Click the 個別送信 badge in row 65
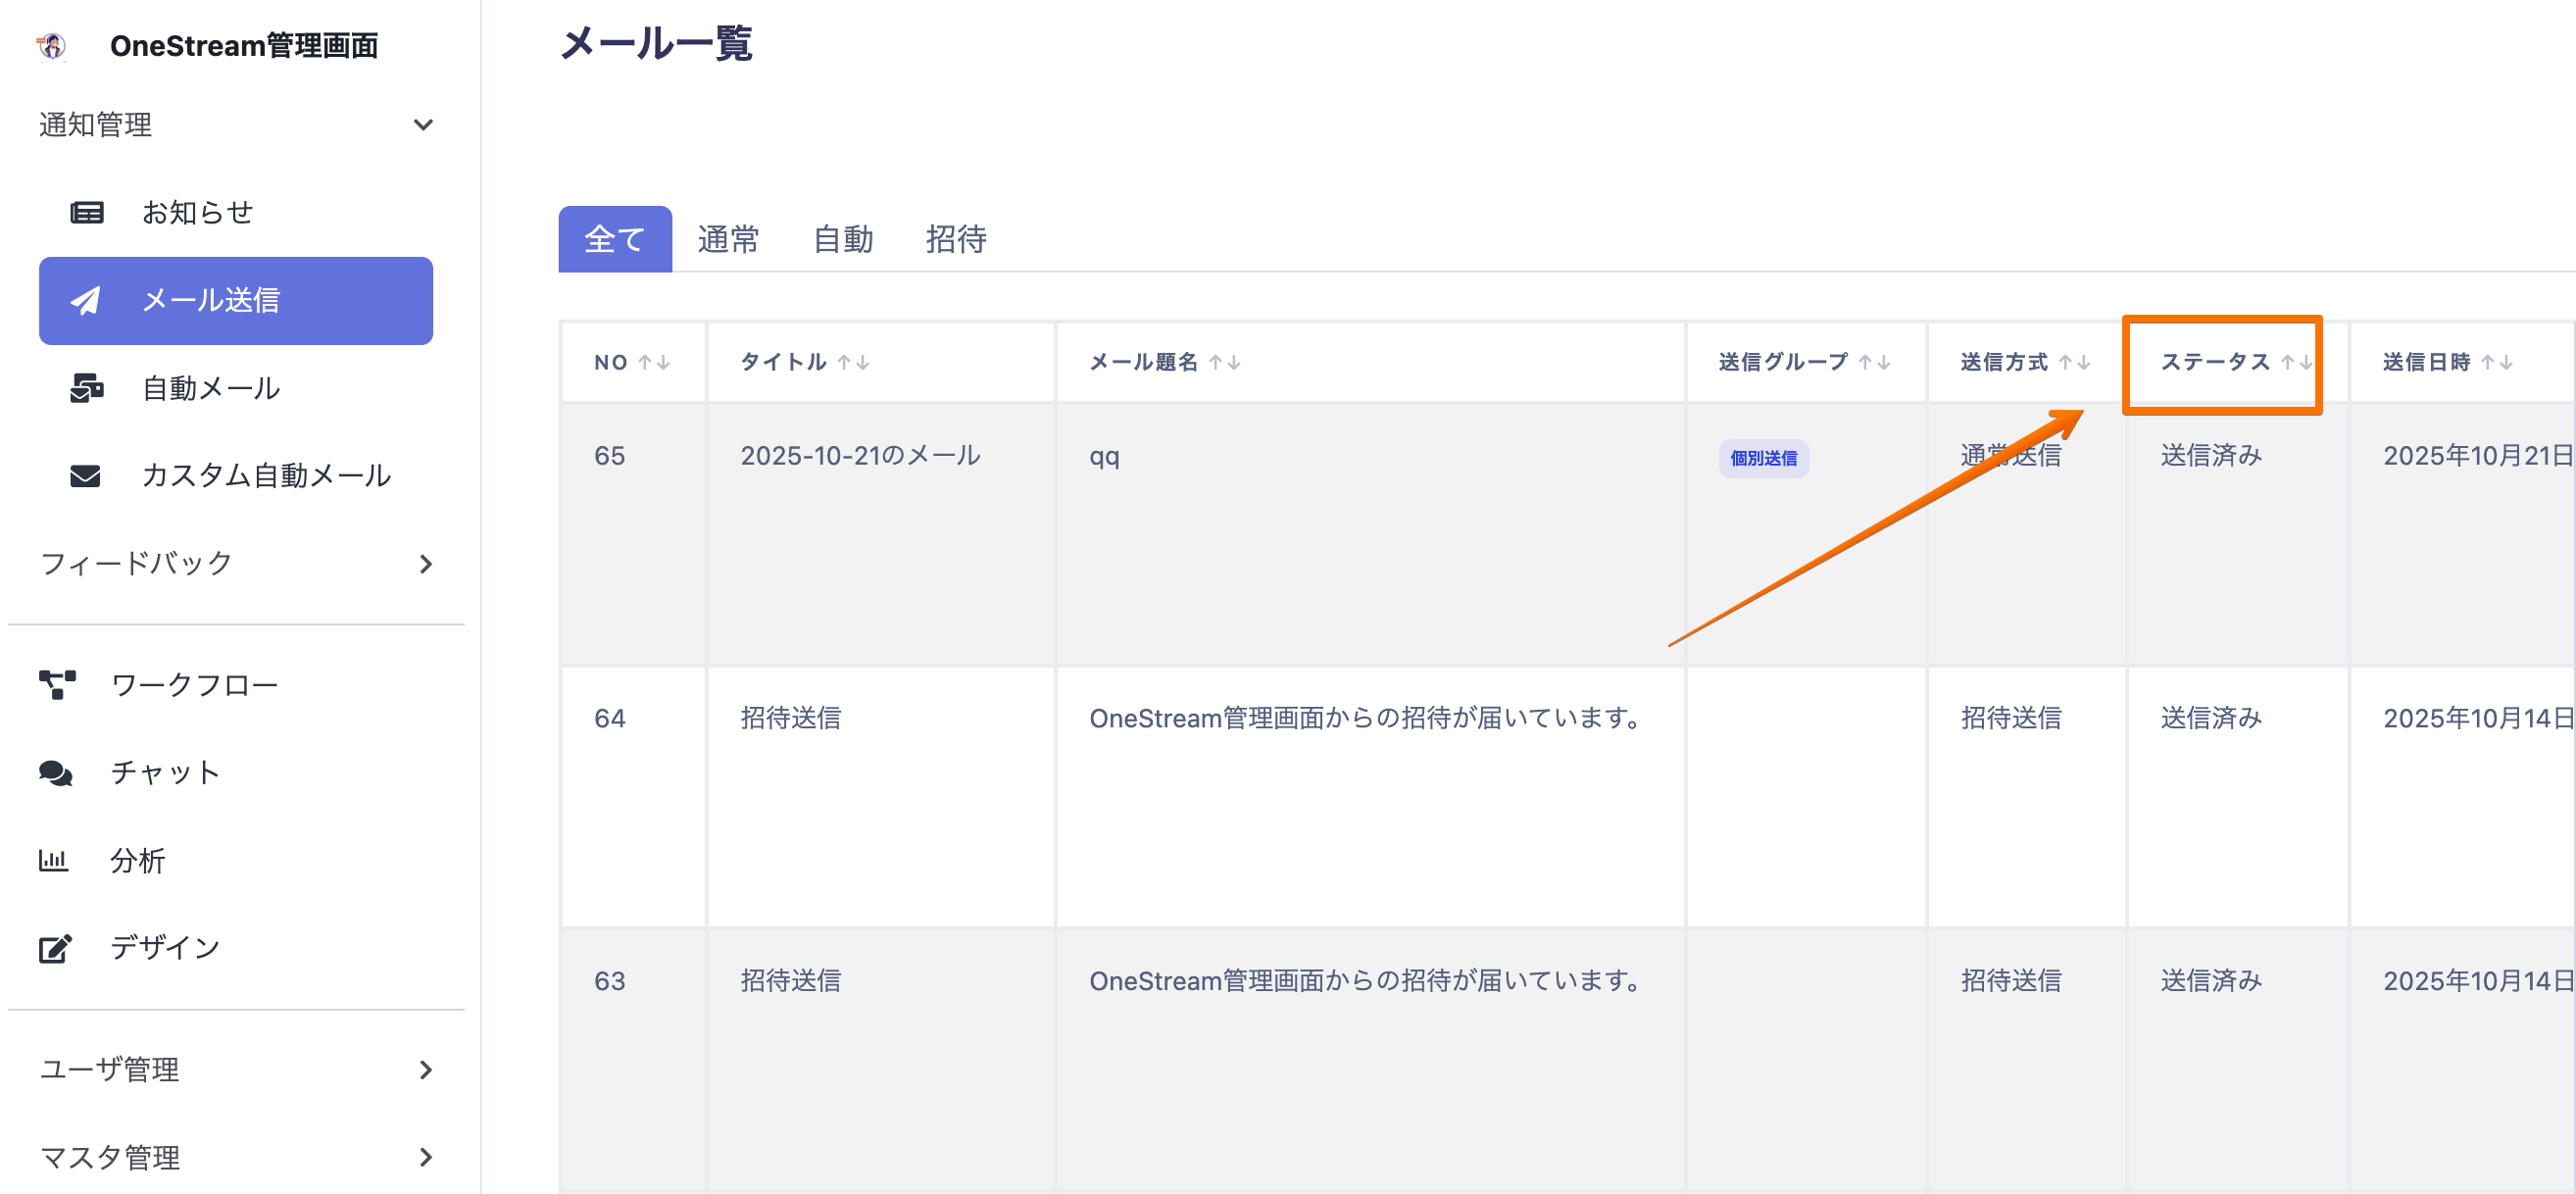The image size is (2576, 1194). tap(1763, 458)
